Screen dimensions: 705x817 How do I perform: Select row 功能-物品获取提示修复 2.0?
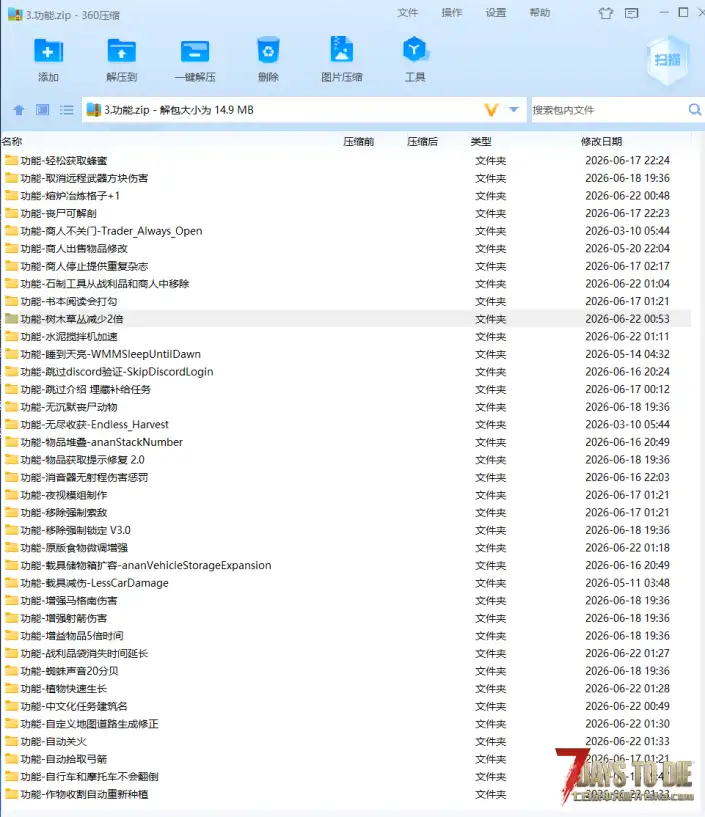(x=347, y=460)
